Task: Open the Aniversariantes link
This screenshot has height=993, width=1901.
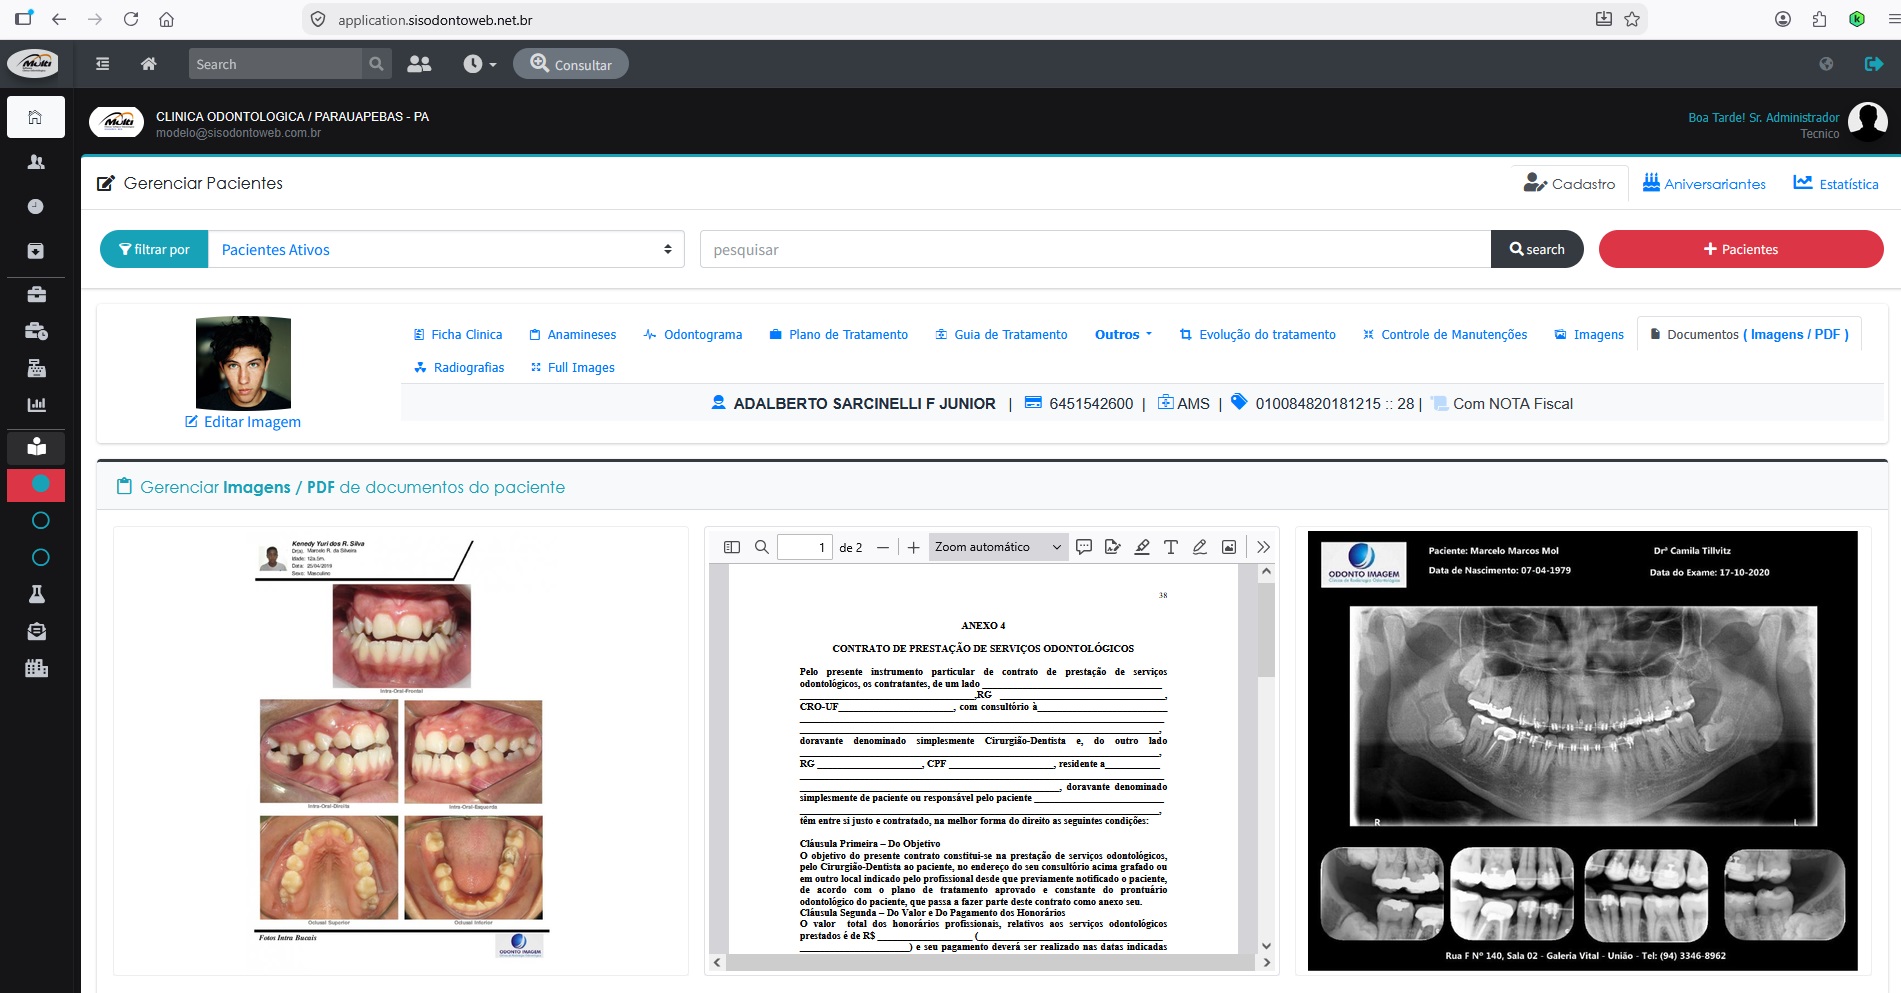Action: (1704, 184)
